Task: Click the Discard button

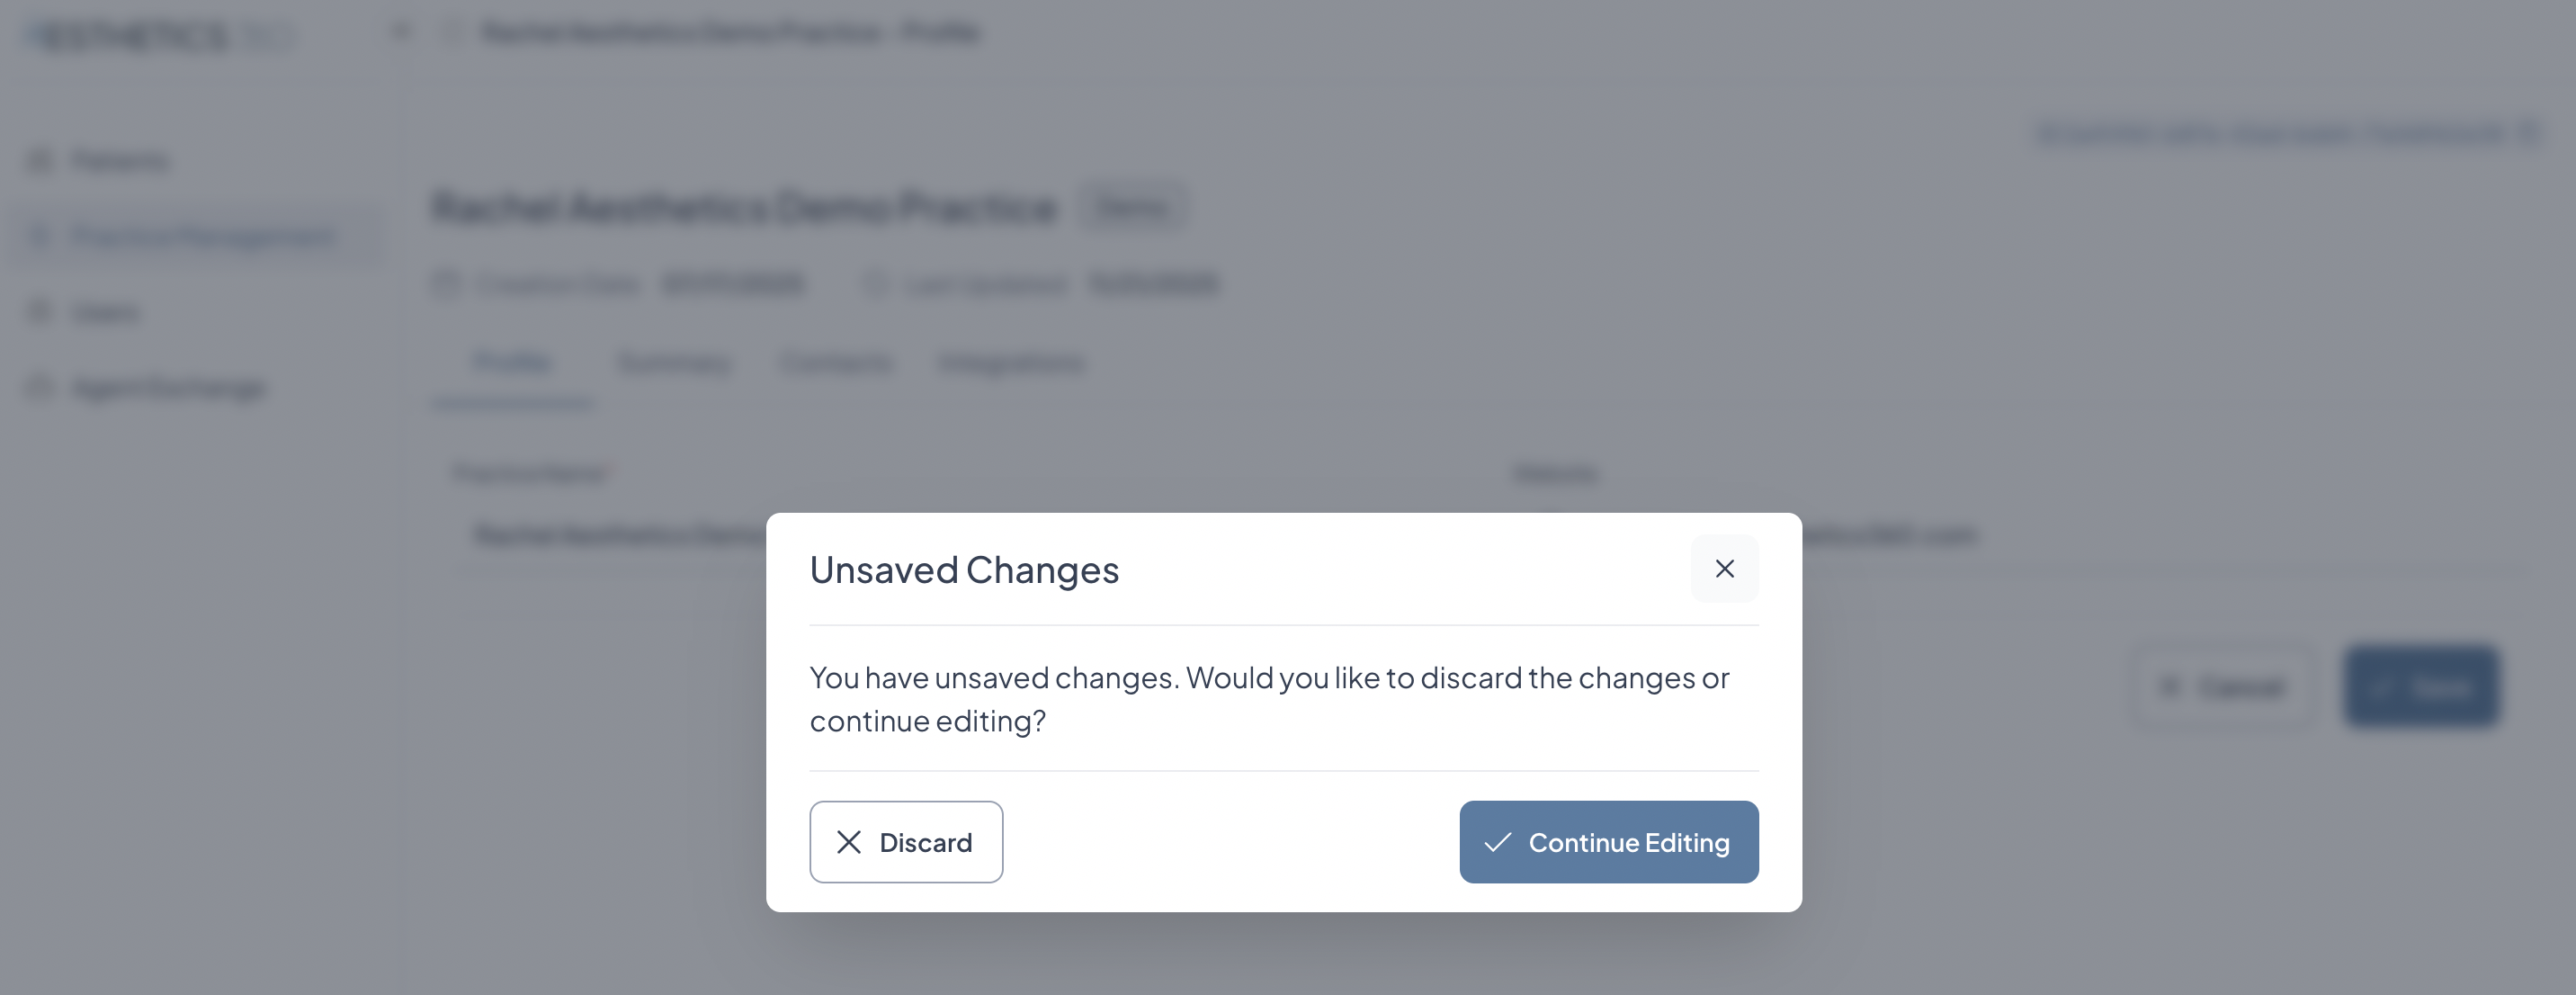Action: point(905,842)
